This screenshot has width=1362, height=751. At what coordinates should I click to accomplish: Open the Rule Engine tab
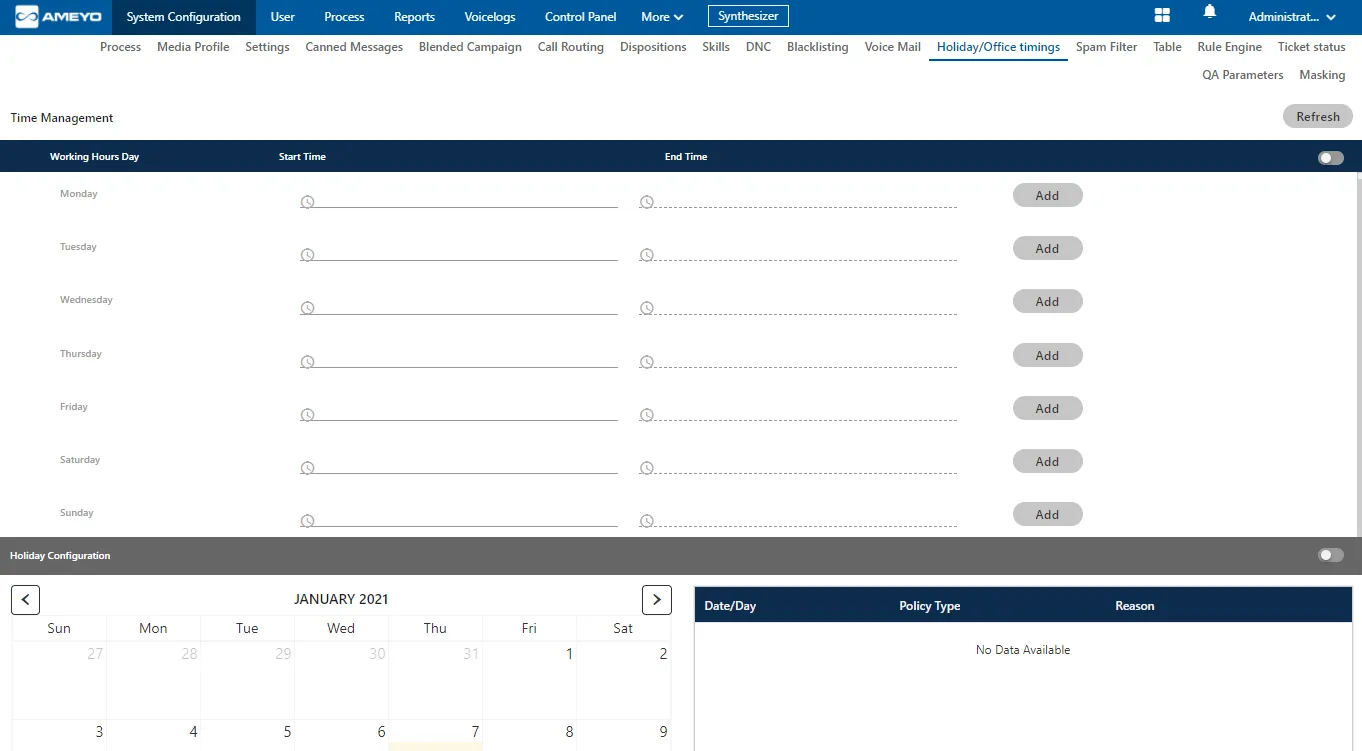click(1230, 47)
